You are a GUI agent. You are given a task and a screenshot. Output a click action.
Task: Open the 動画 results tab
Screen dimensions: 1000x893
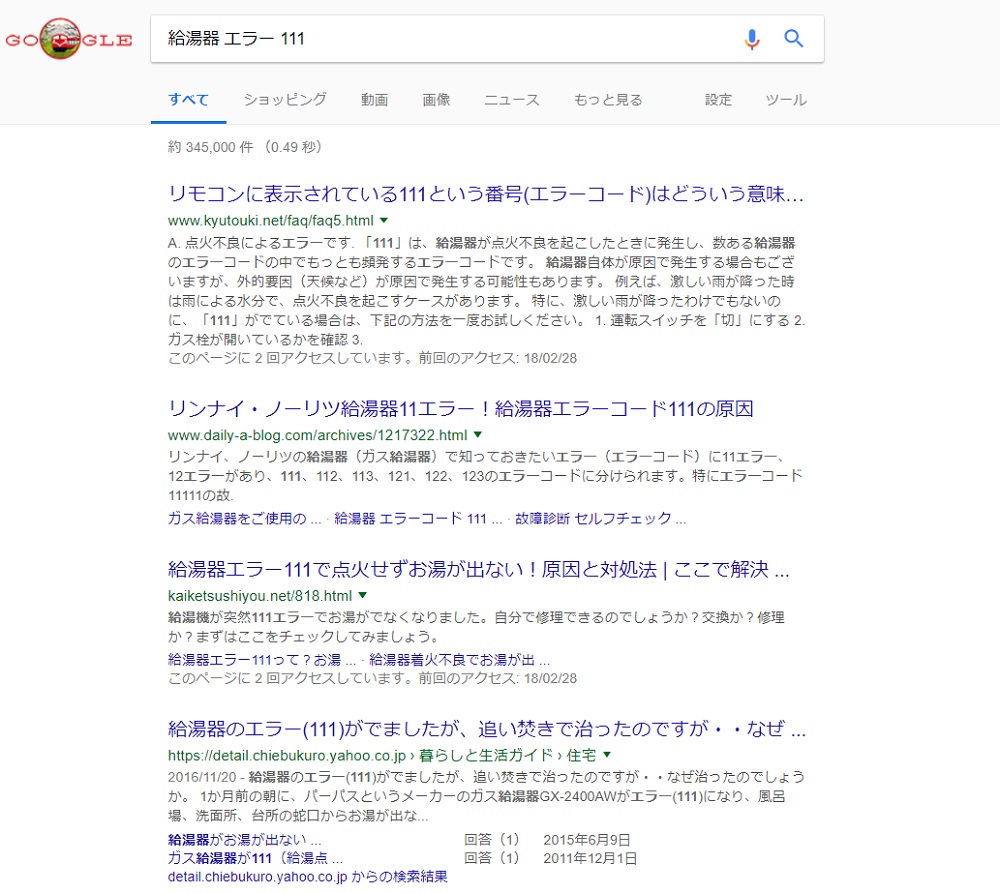[374, 100]
